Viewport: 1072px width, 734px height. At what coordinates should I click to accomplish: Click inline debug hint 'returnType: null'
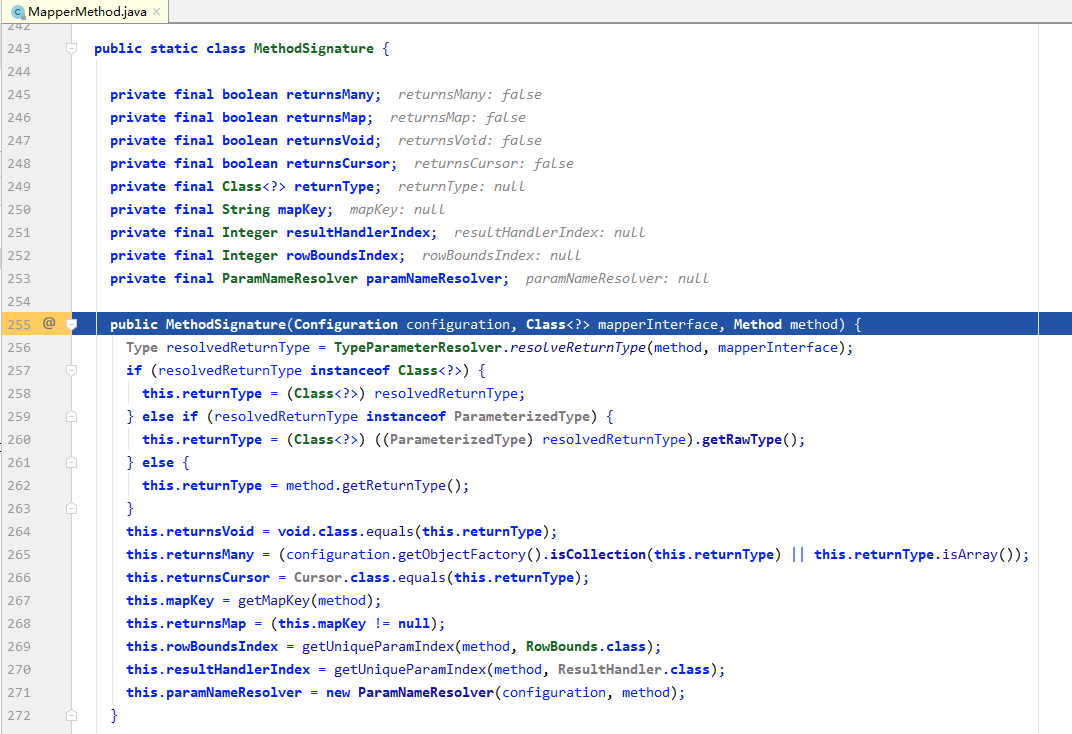point(461,187)
